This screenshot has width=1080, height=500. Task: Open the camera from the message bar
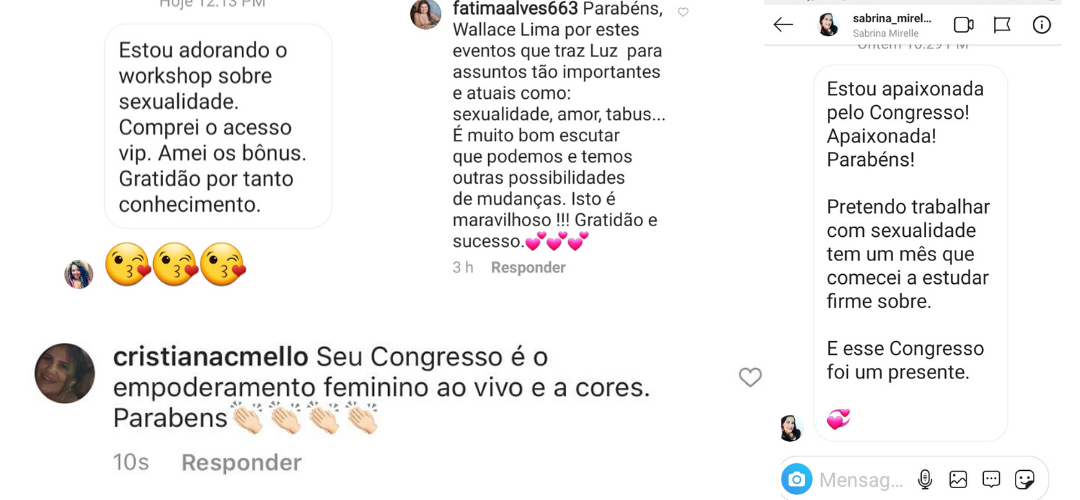click(797, 479)
